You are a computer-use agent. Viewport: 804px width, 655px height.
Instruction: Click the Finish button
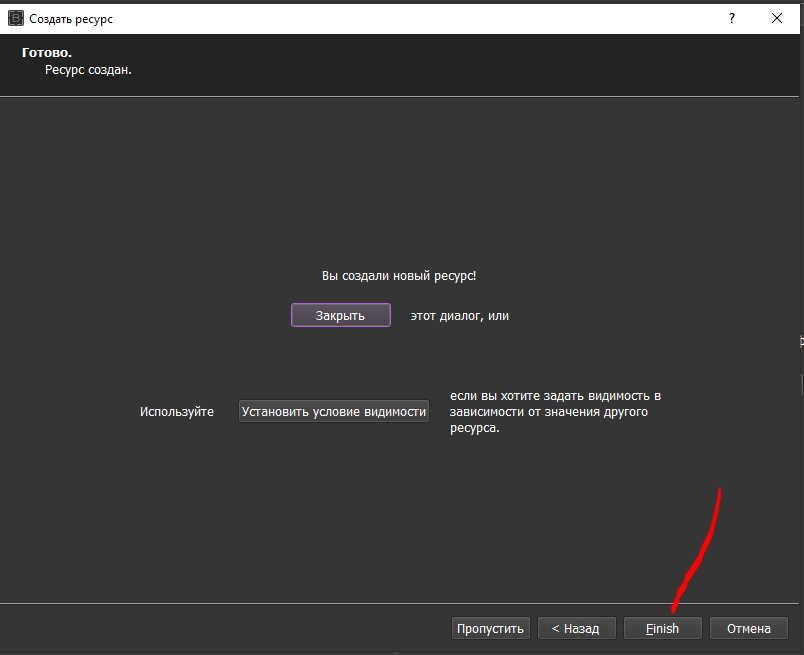[662, 628]
